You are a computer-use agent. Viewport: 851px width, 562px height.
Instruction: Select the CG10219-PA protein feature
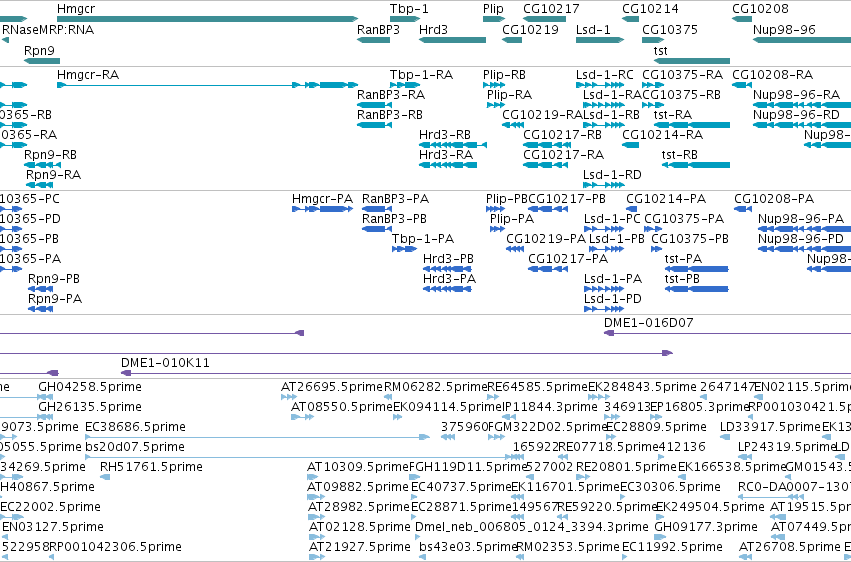pyautogui.click(x=515, y=249)
